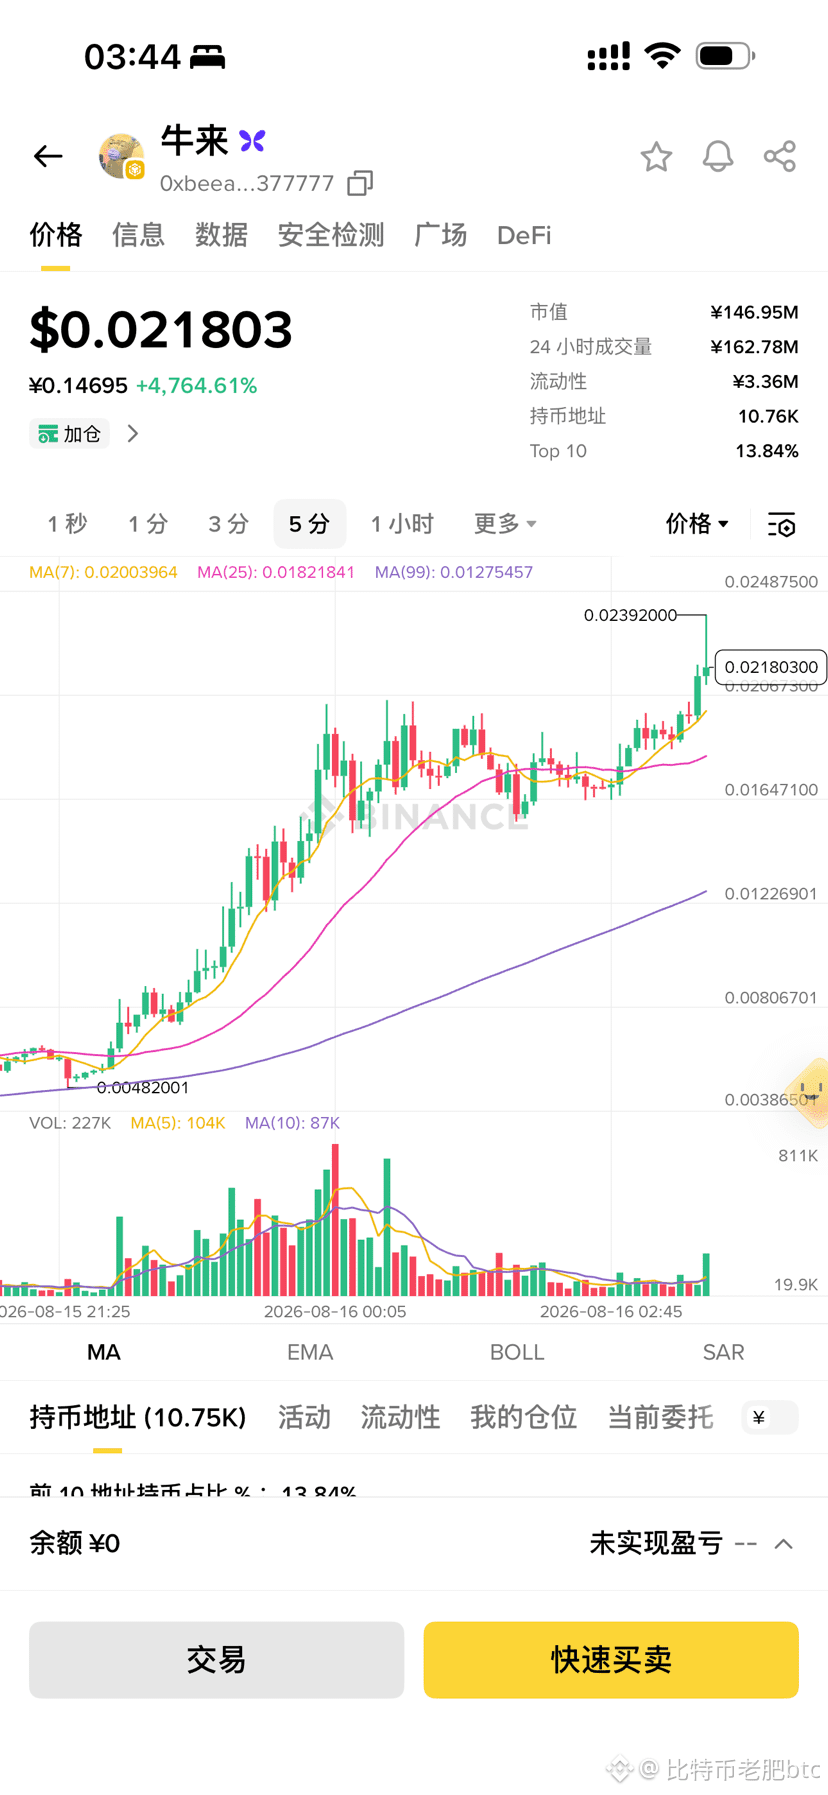
Task: Tap the MA(25) indicator value
Action: [x=276, y=572]
